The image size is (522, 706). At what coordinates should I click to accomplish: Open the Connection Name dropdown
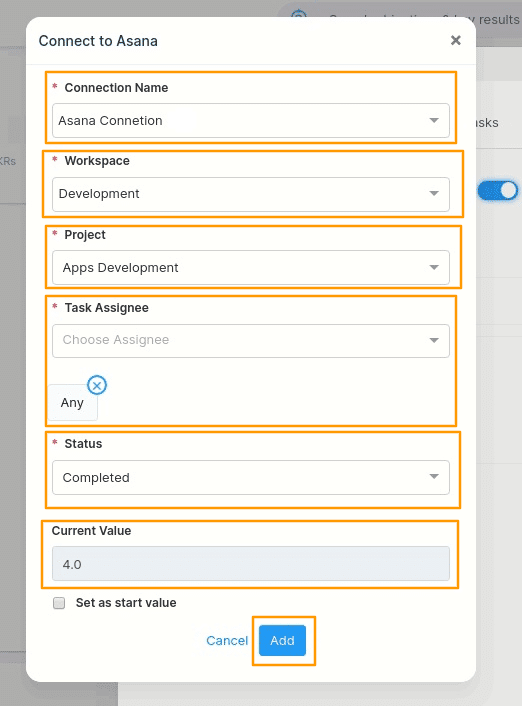tap(251, 121)
